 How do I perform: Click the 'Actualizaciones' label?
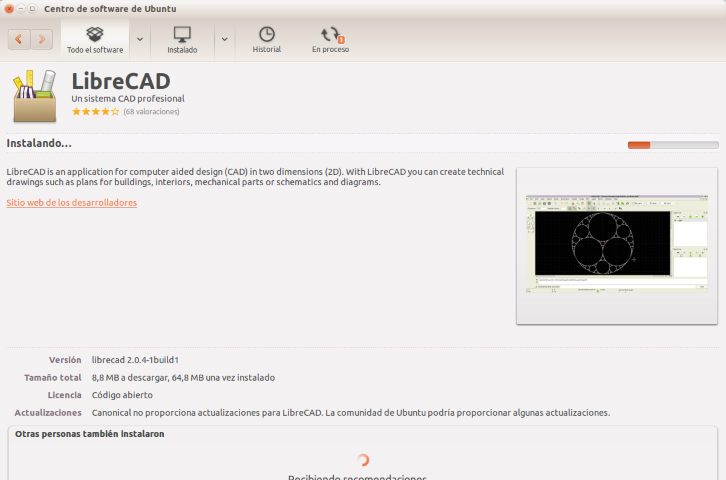48,413
